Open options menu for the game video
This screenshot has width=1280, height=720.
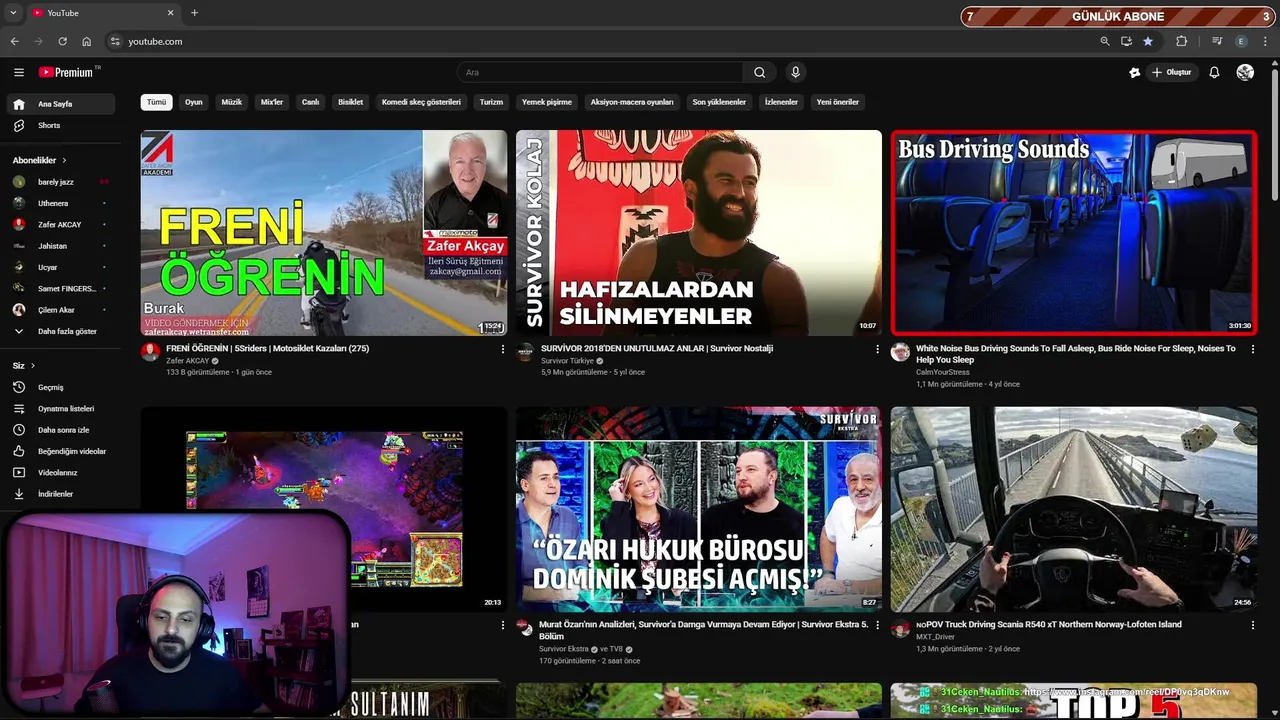[502, 625]
